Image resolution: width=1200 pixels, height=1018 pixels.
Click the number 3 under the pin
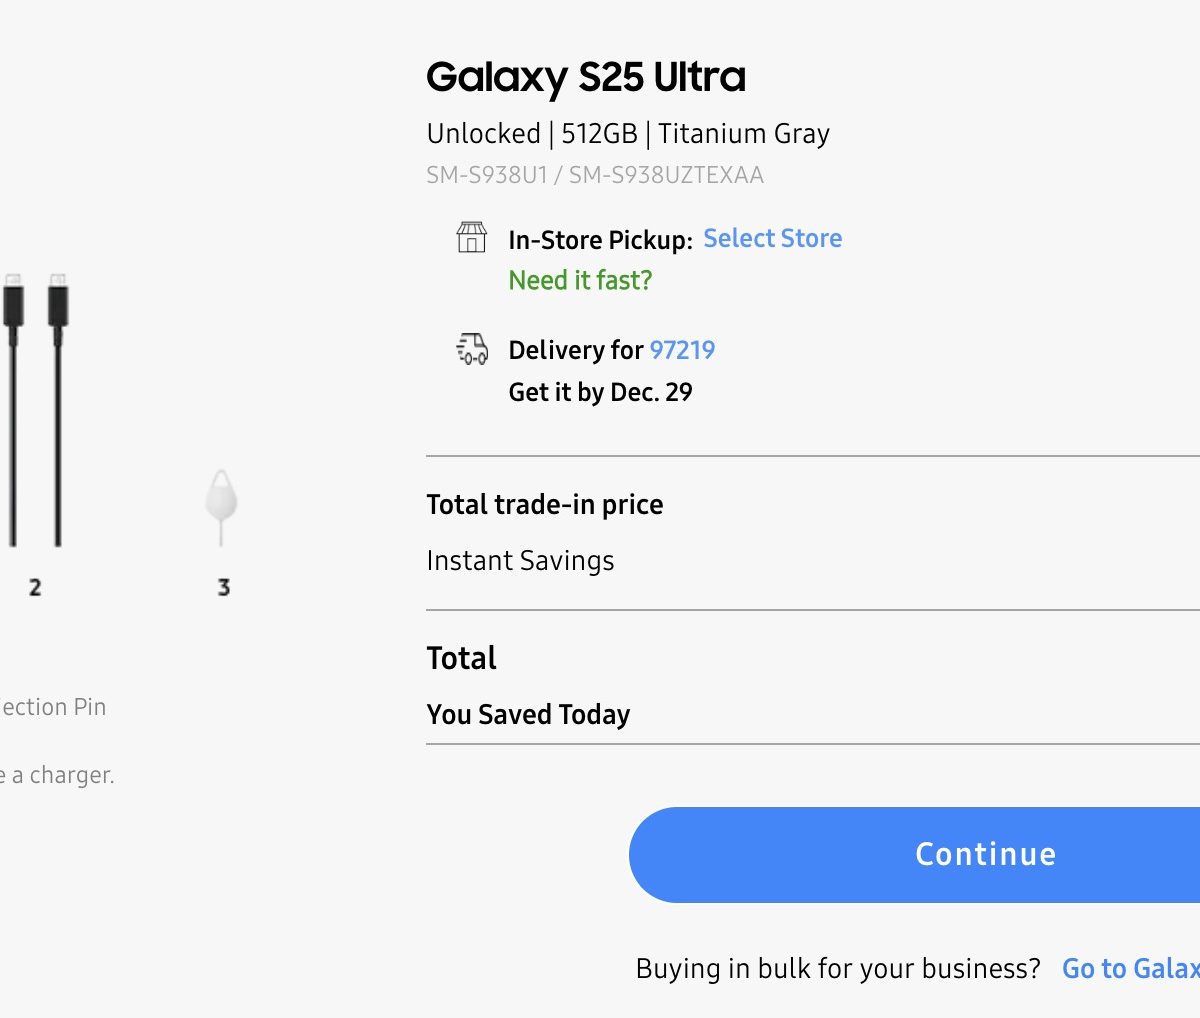[x=224, y=587]
